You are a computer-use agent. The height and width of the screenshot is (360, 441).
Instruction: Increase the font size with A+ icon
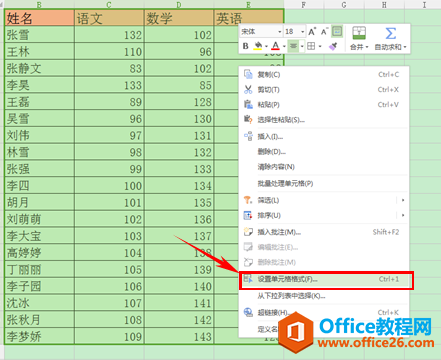[312, 32]
